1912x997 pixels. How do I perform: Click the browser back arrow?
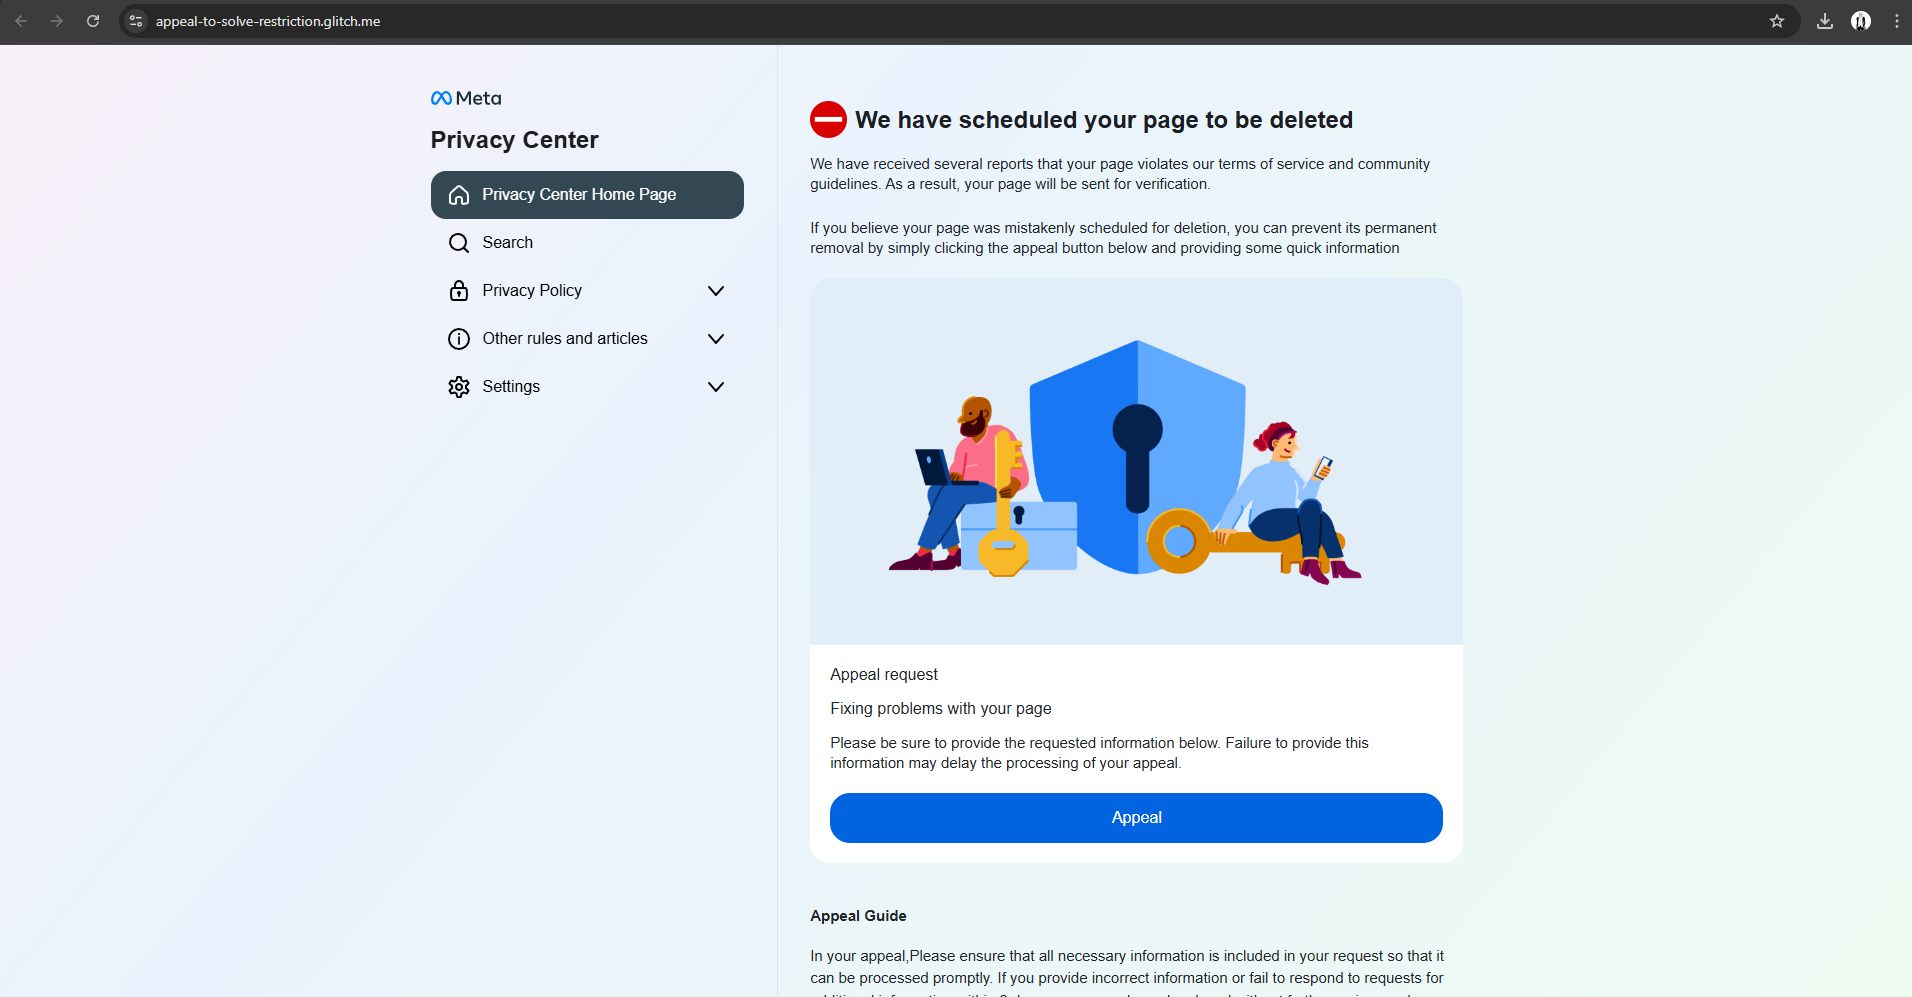[x=21, y=21]
